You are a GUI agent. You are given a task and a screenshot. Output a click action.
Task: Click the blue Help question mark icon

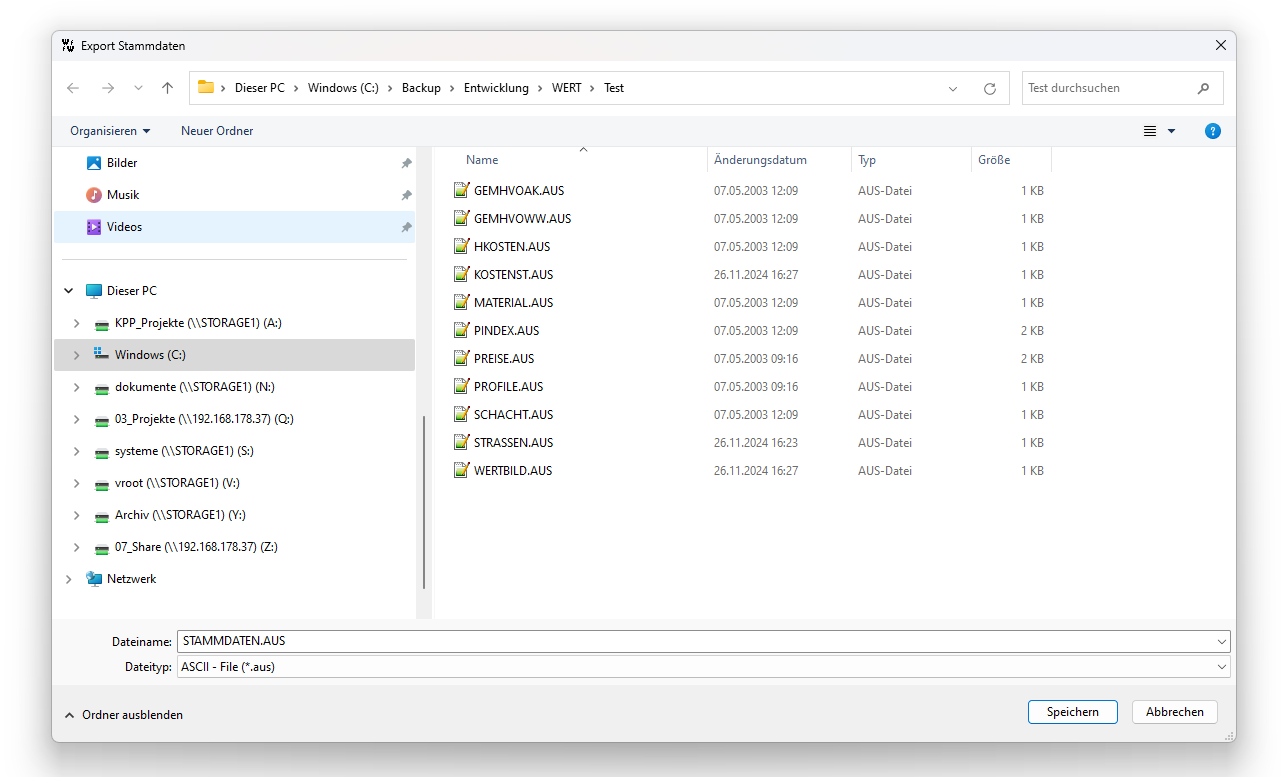click(x=1212, y=131)
